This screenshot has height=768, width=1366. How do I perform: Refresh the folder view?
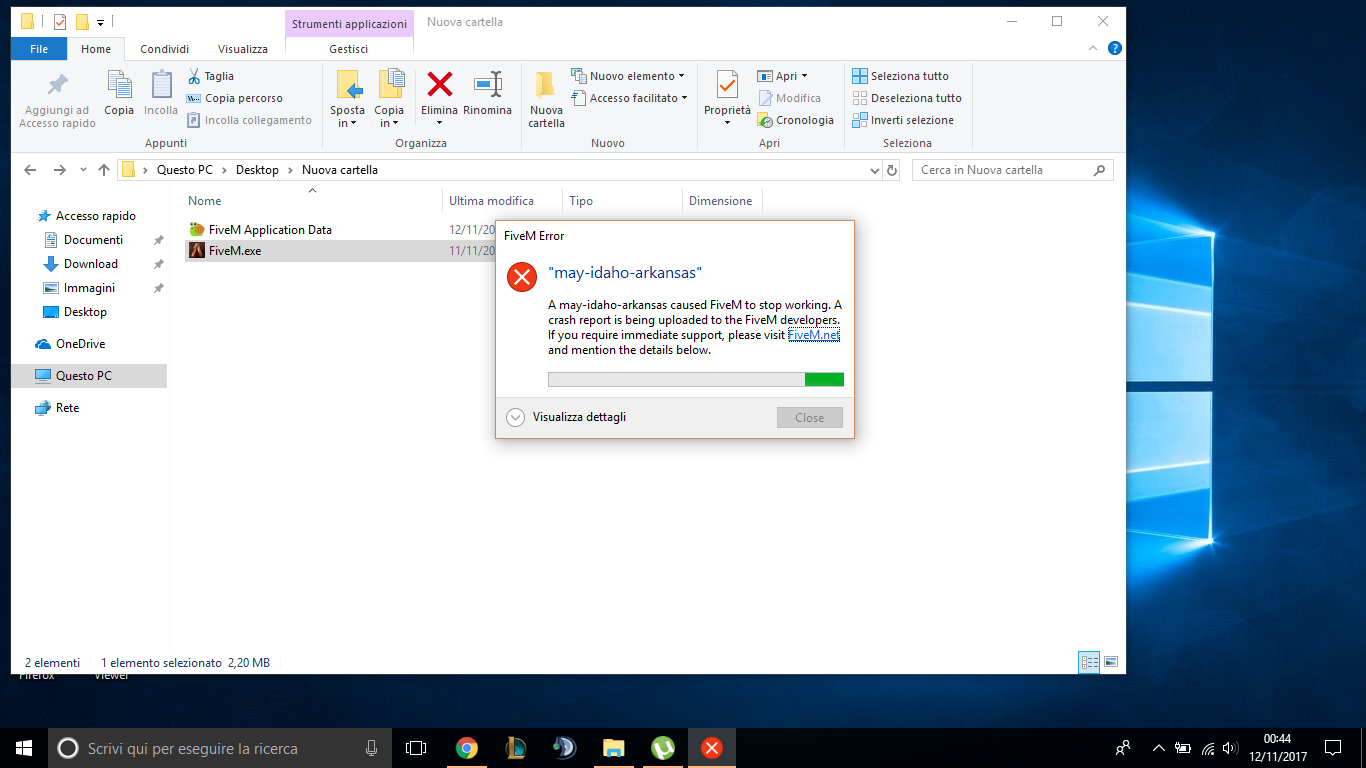[892, 171]
